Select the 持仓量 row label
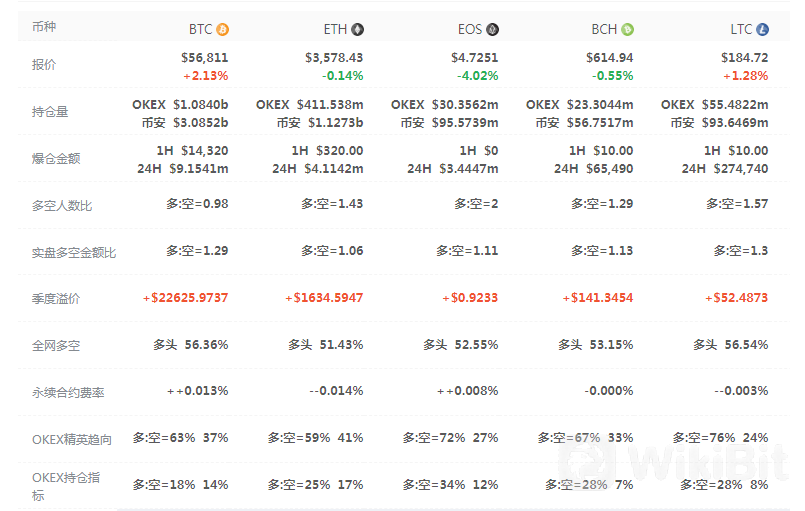The height and width of the screenshot is (511, 805). pos(50,112)
